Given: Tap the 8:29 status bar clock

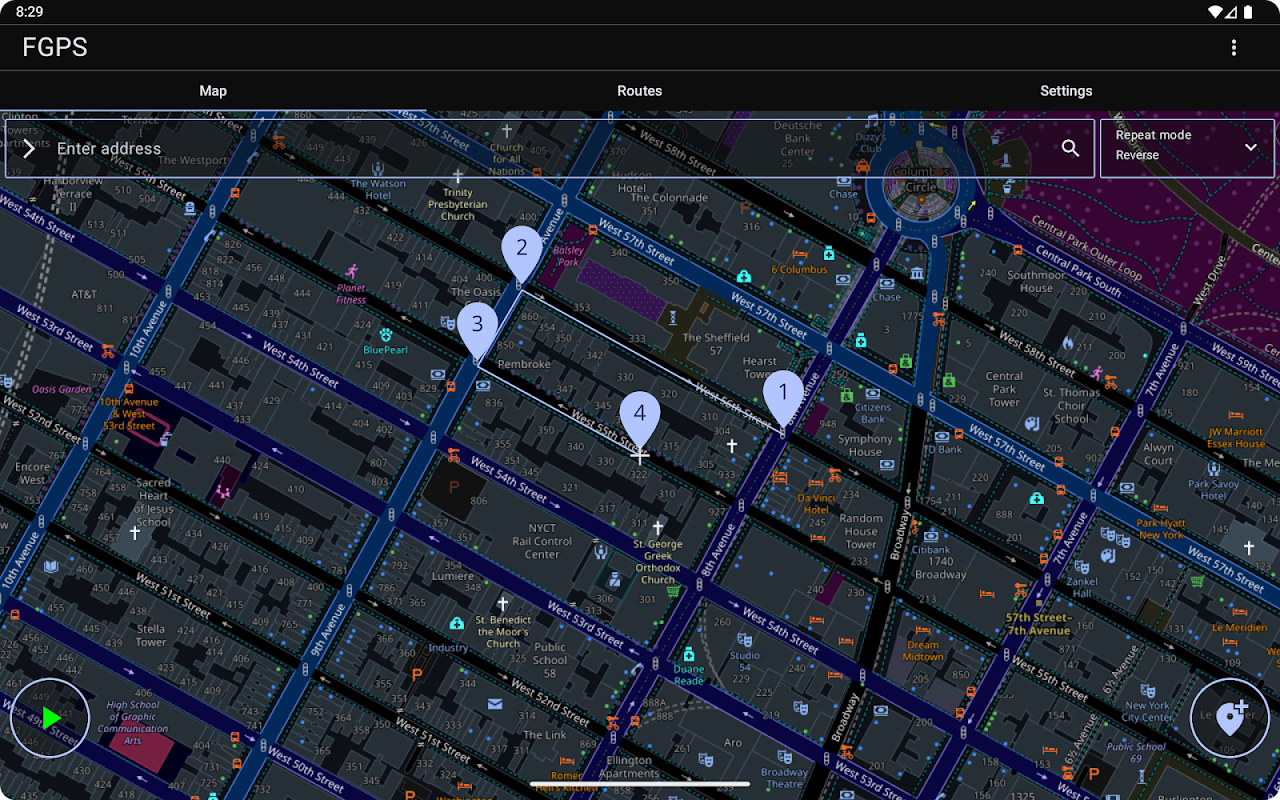Looking at the screenshot, I should pos(30,12).
